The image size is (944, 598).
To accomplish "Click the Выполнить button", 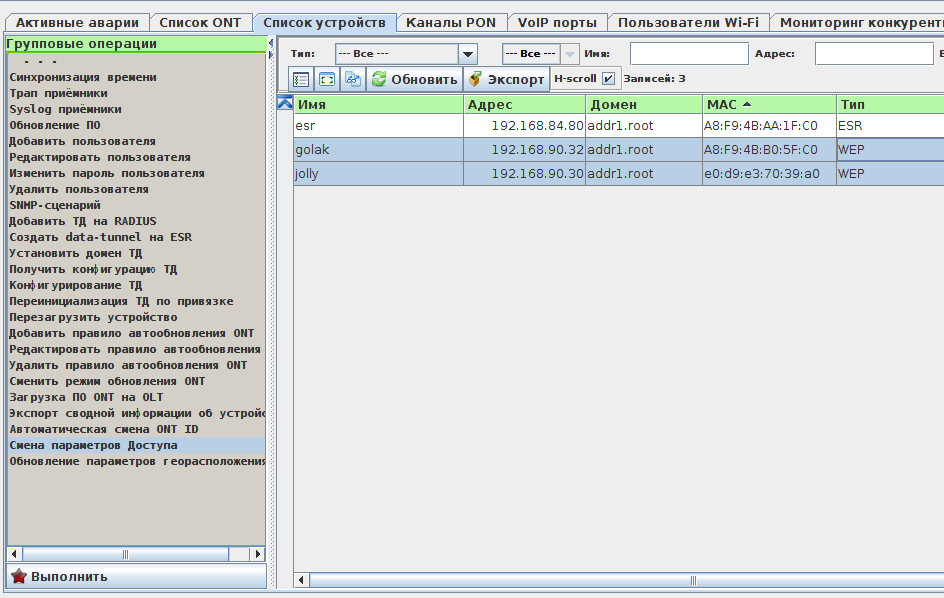I will coord(137,576).
